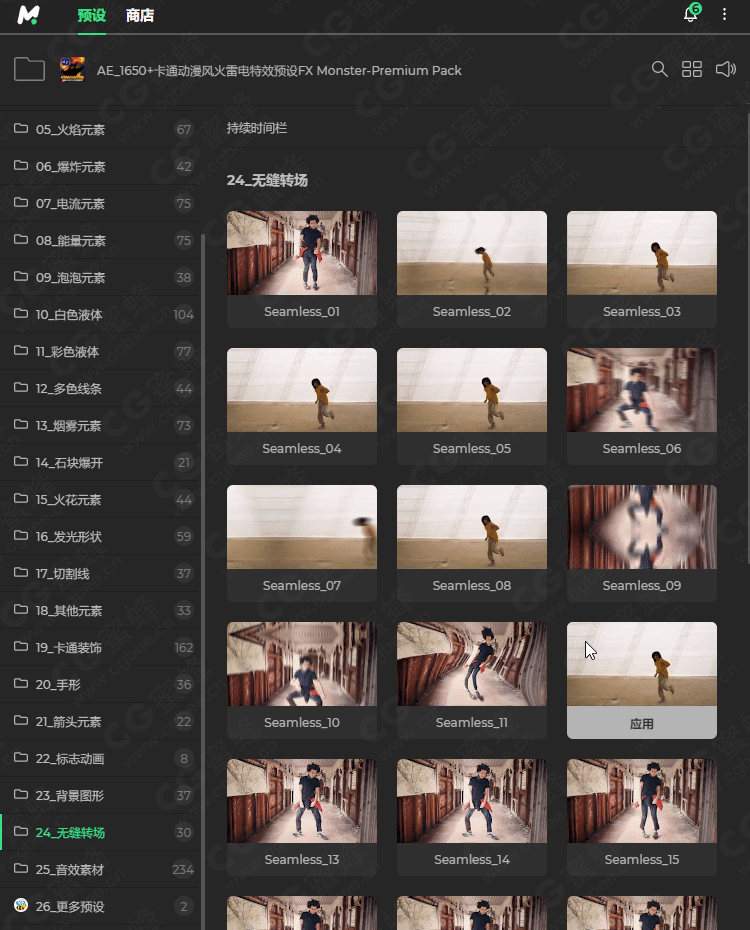Open the notifications bell
Viewport: 750px width, 930px height.
(691, 14)
